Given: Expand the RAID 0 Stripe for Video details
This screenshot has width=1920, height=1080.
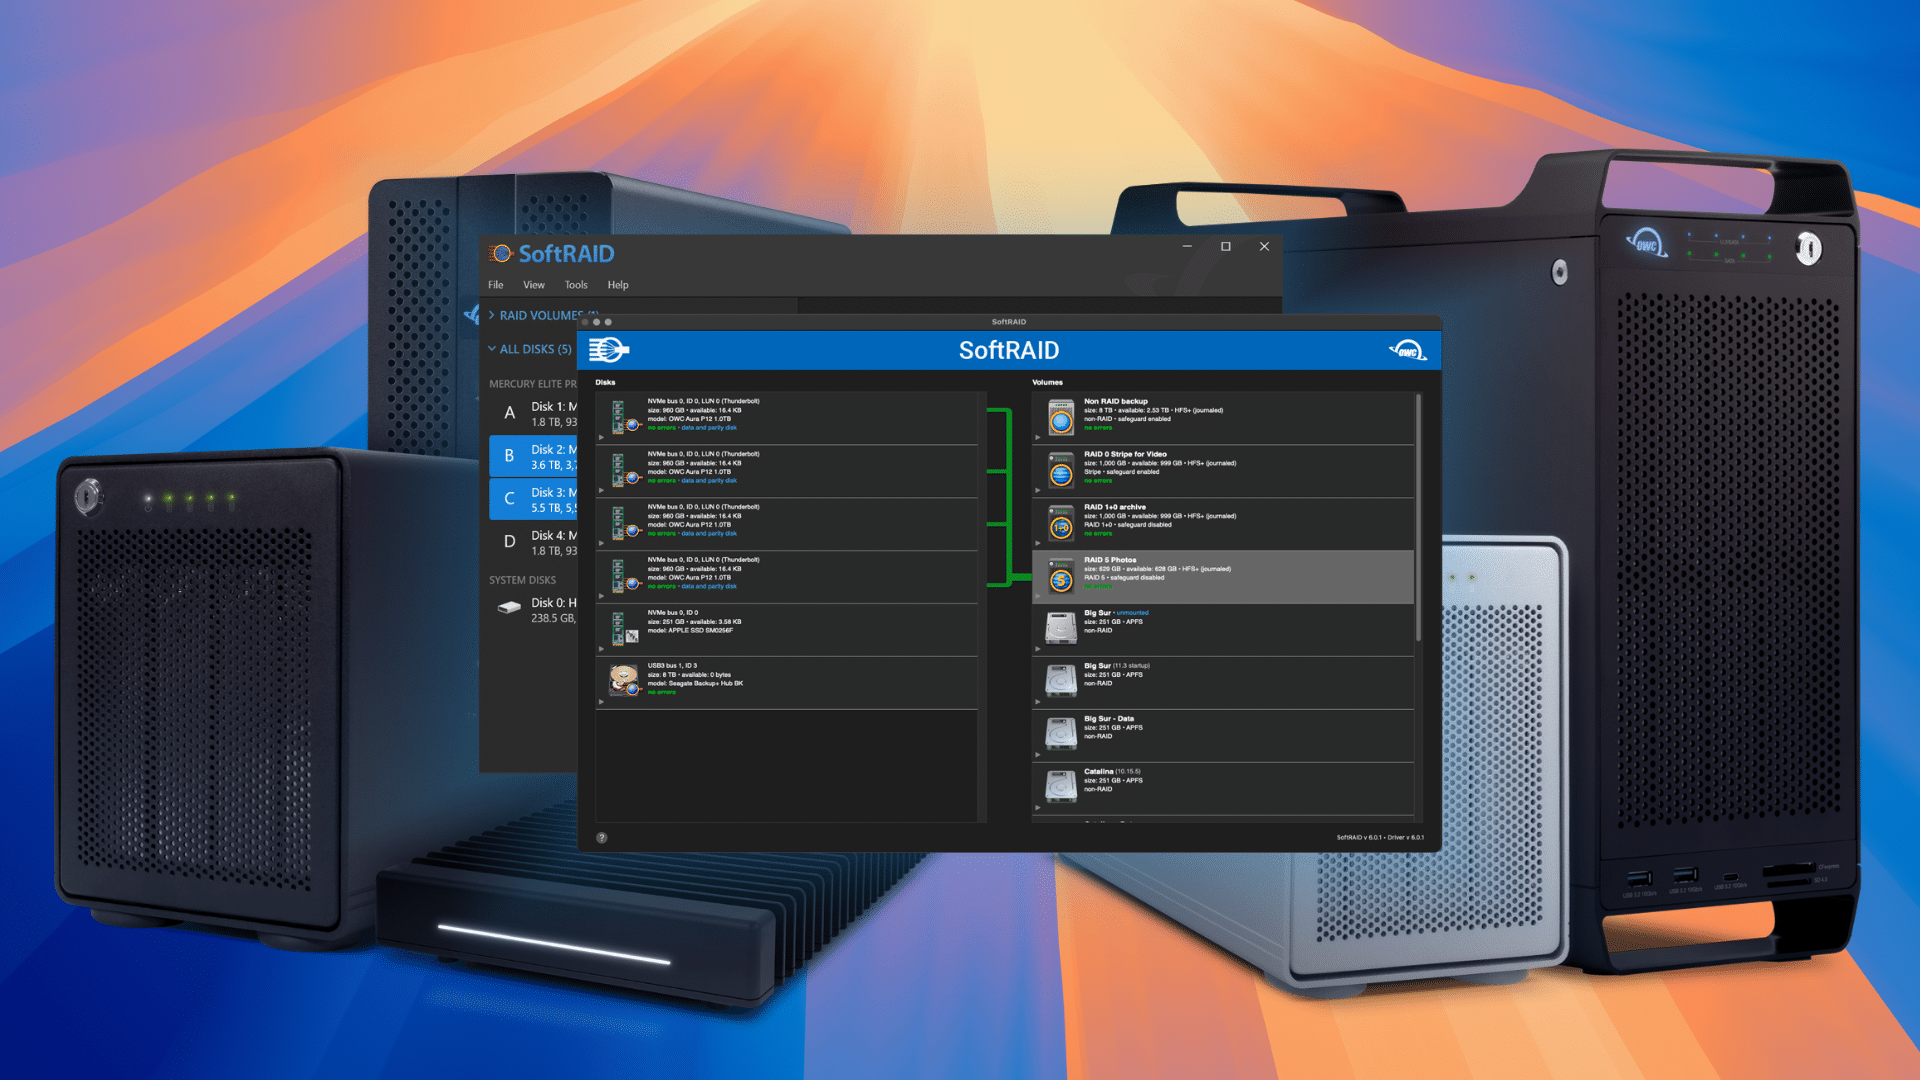Looking at the screenshot, I should pos(1038,490).
